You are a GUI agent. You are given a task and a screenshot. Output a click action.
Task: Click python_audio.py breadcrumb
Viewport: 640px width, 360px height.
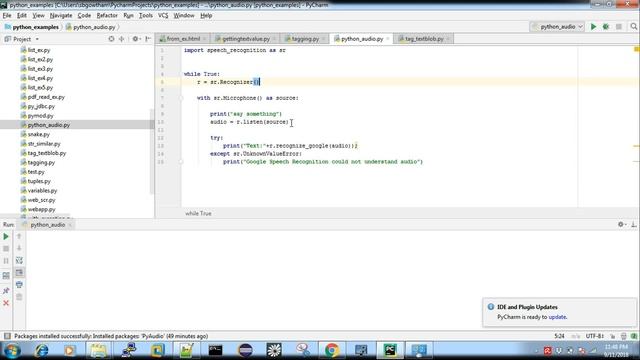point(90,27)
